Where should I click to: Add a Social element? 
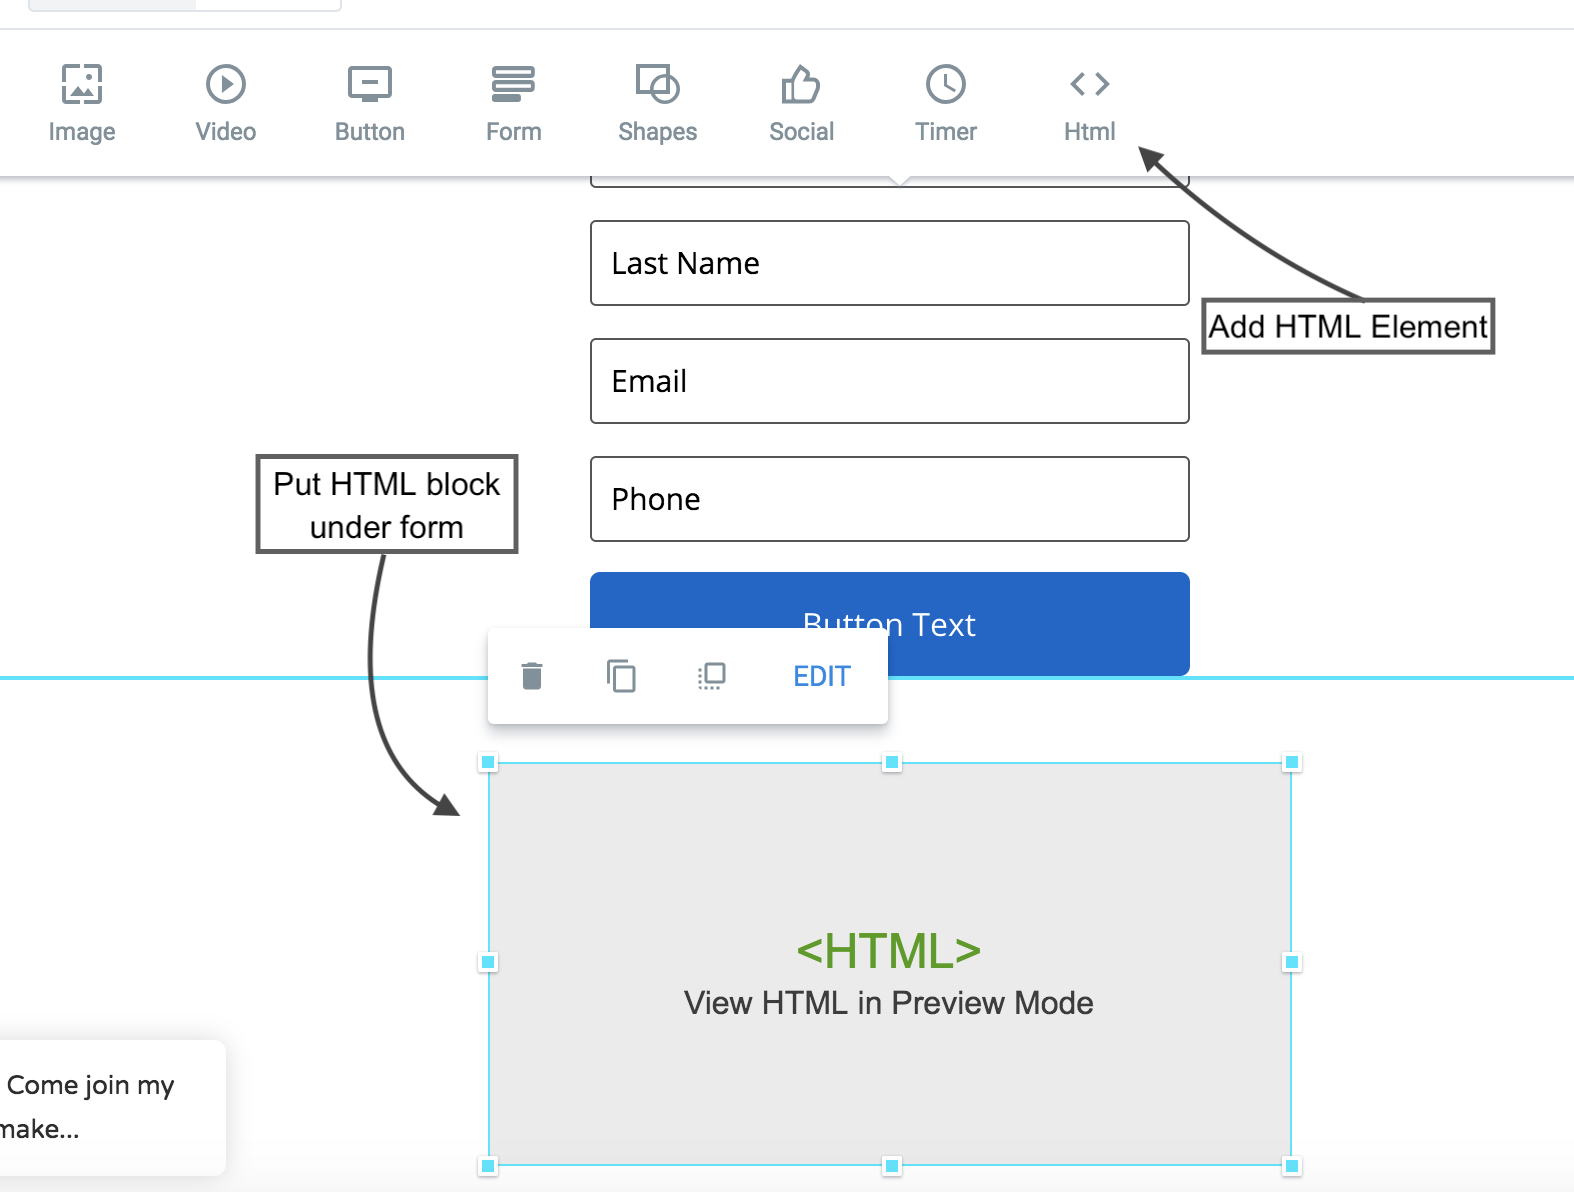[801, 102]
